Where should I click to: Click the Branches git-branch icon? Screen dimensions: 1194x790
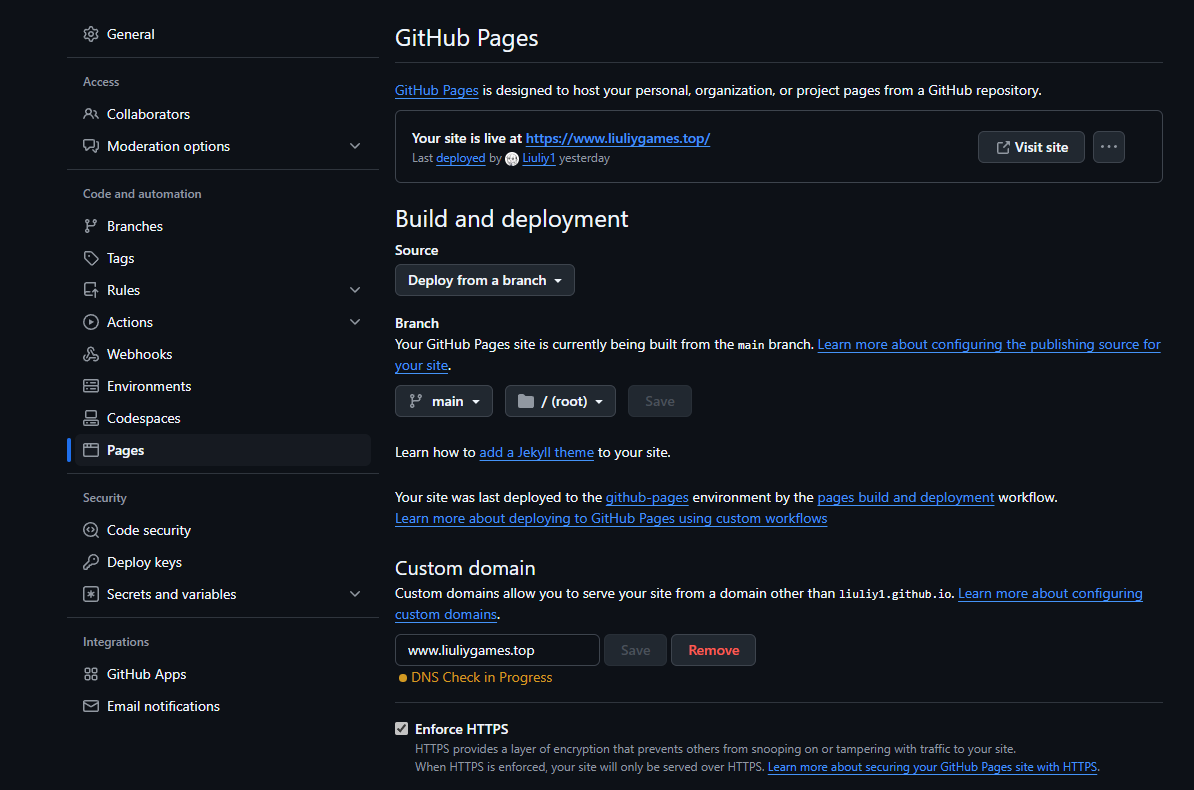point(91,226)
